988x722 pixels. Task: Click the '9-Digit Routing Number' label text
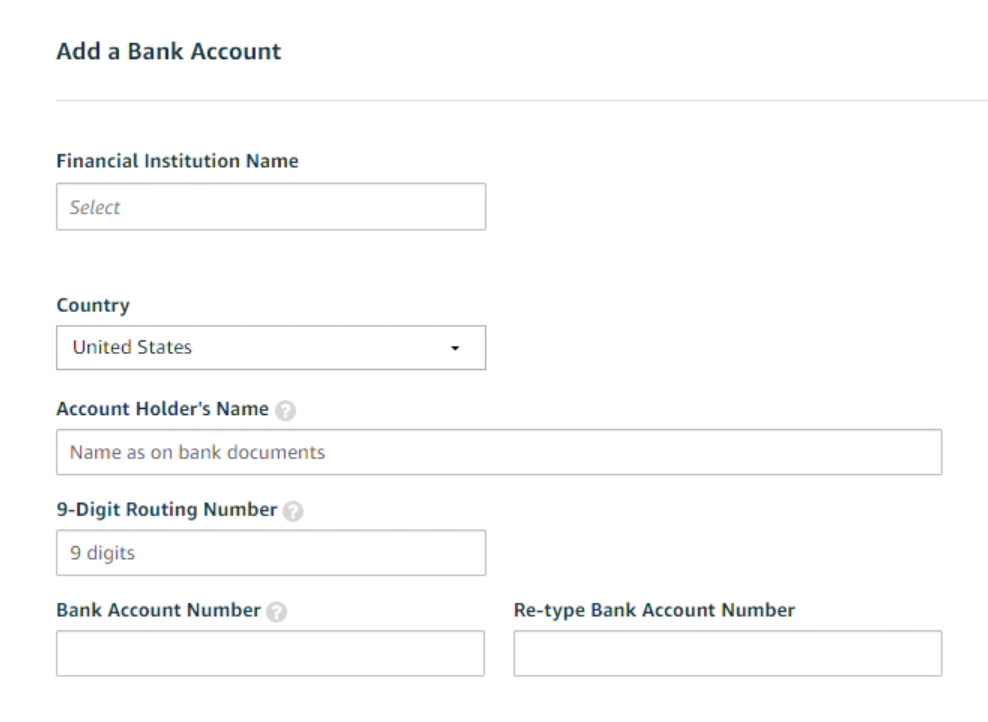[x=166, y=509]
